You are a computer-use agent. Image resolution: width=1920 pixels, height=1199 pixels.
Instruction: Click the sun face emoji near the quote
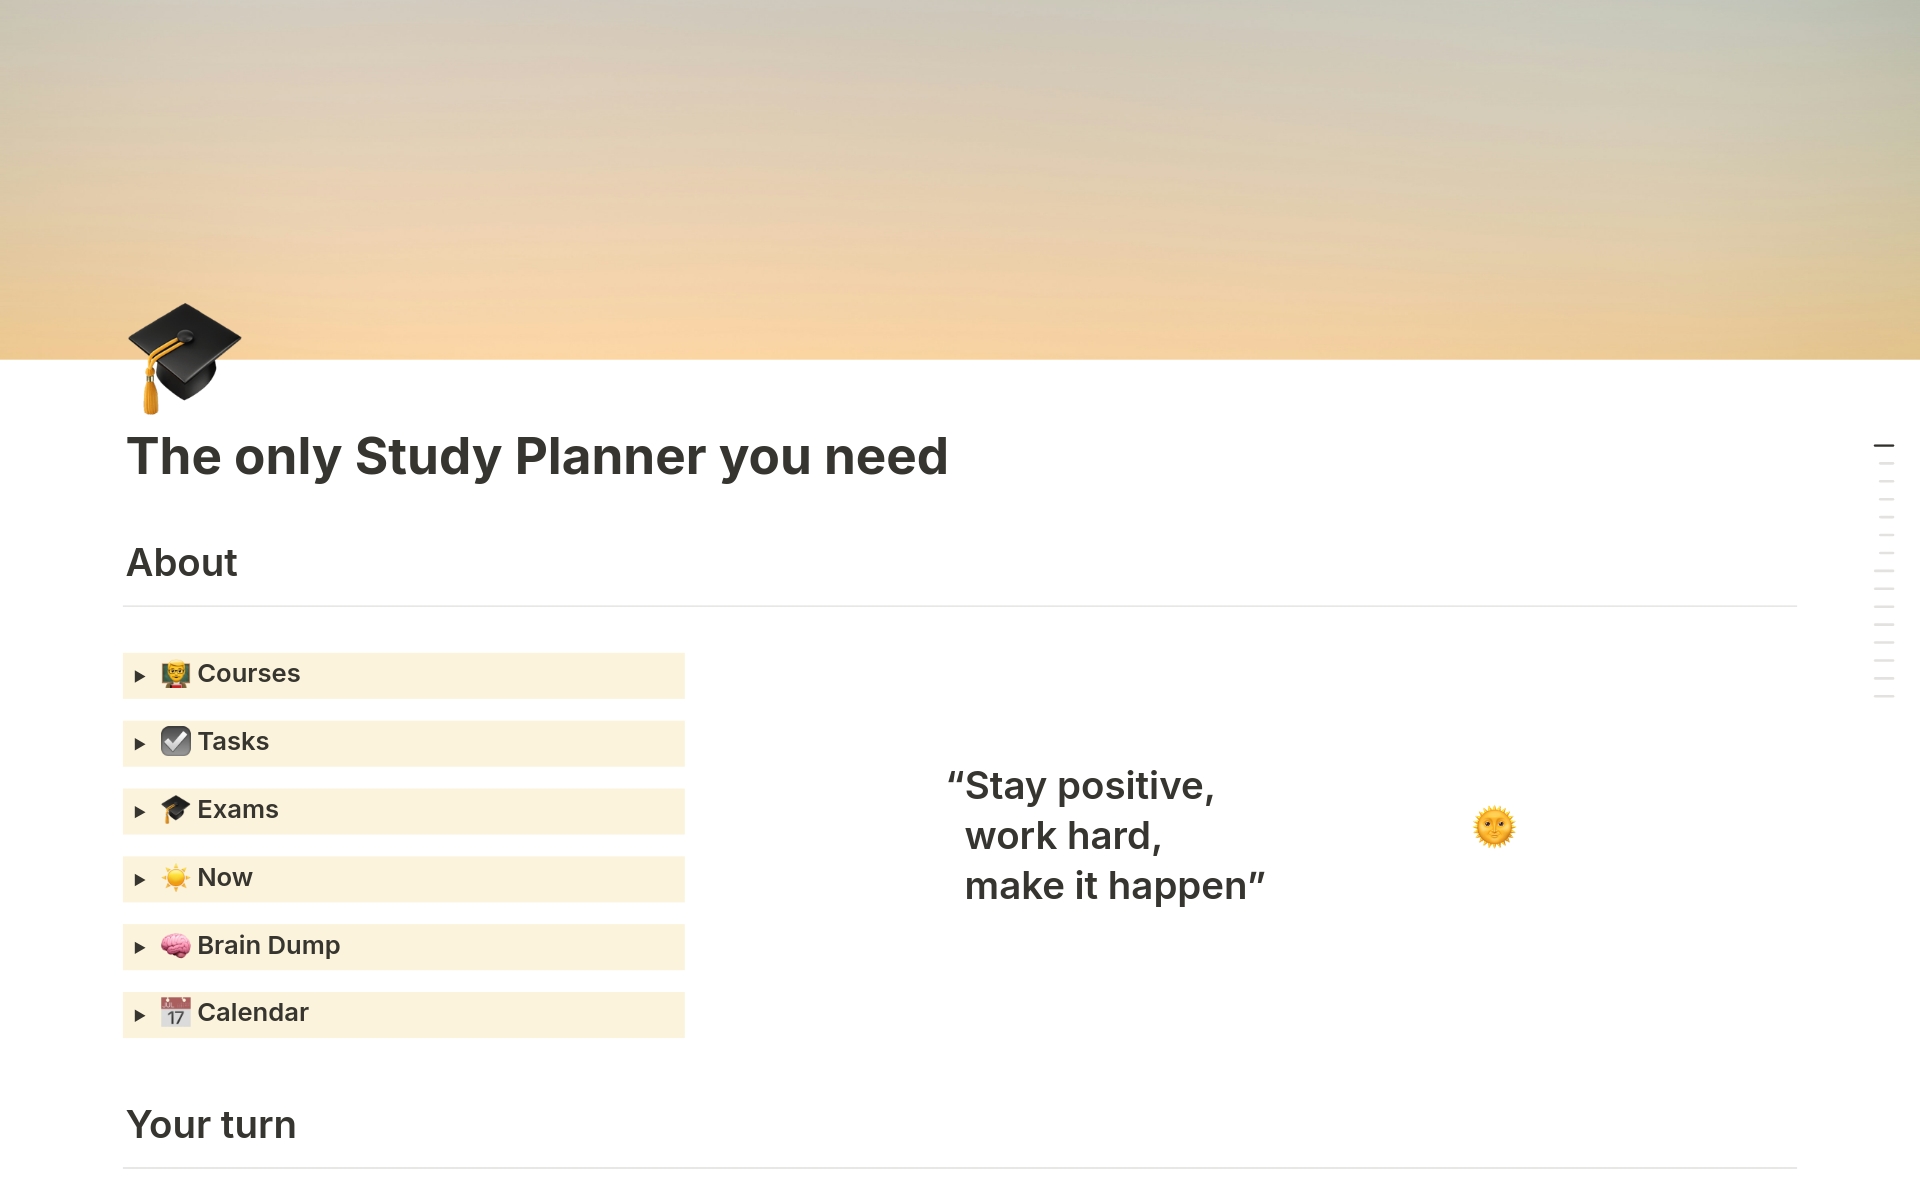[1494, 827]
